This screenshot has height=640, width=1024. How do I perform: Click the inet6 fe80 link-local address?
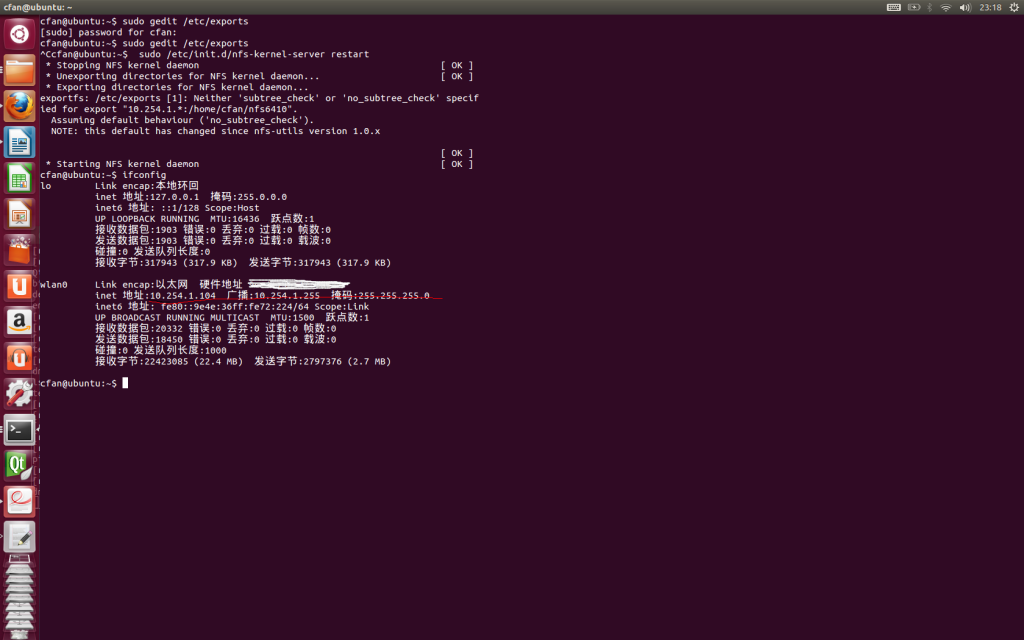pyautogui.click(x=235, y=306)
